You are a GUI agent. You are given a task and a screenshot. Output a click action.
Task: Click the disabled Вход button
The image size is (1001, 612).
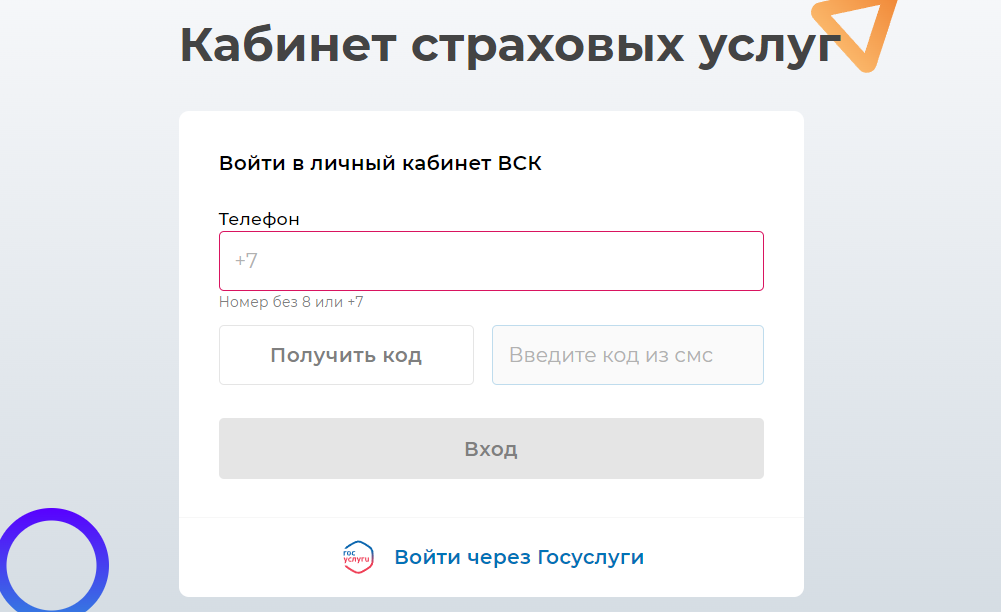491,448
